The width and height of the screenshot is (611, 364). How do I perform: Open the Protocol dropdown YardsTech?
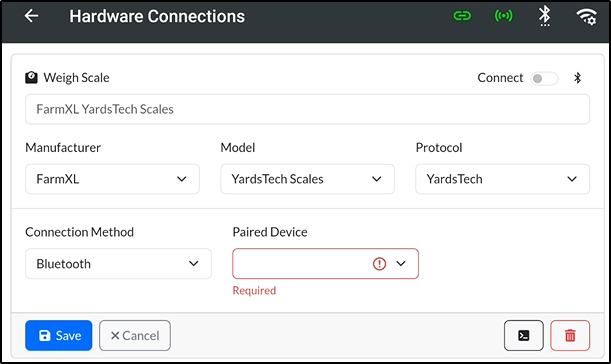(502, 179)
